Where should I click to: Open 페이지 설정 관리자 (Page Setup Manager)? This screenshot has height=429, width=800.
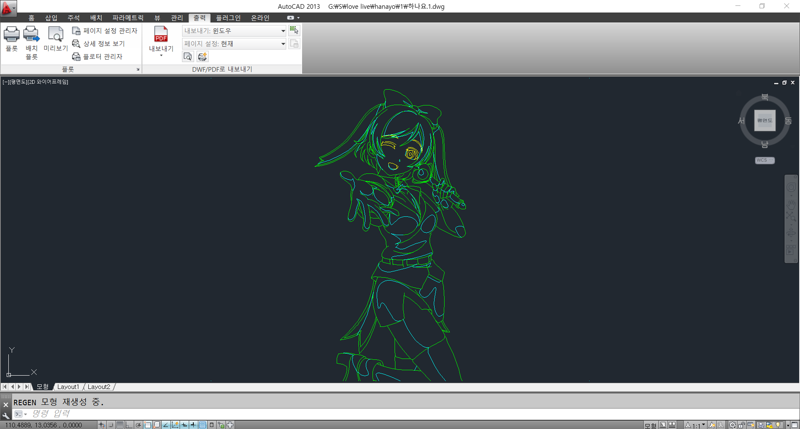105,31
